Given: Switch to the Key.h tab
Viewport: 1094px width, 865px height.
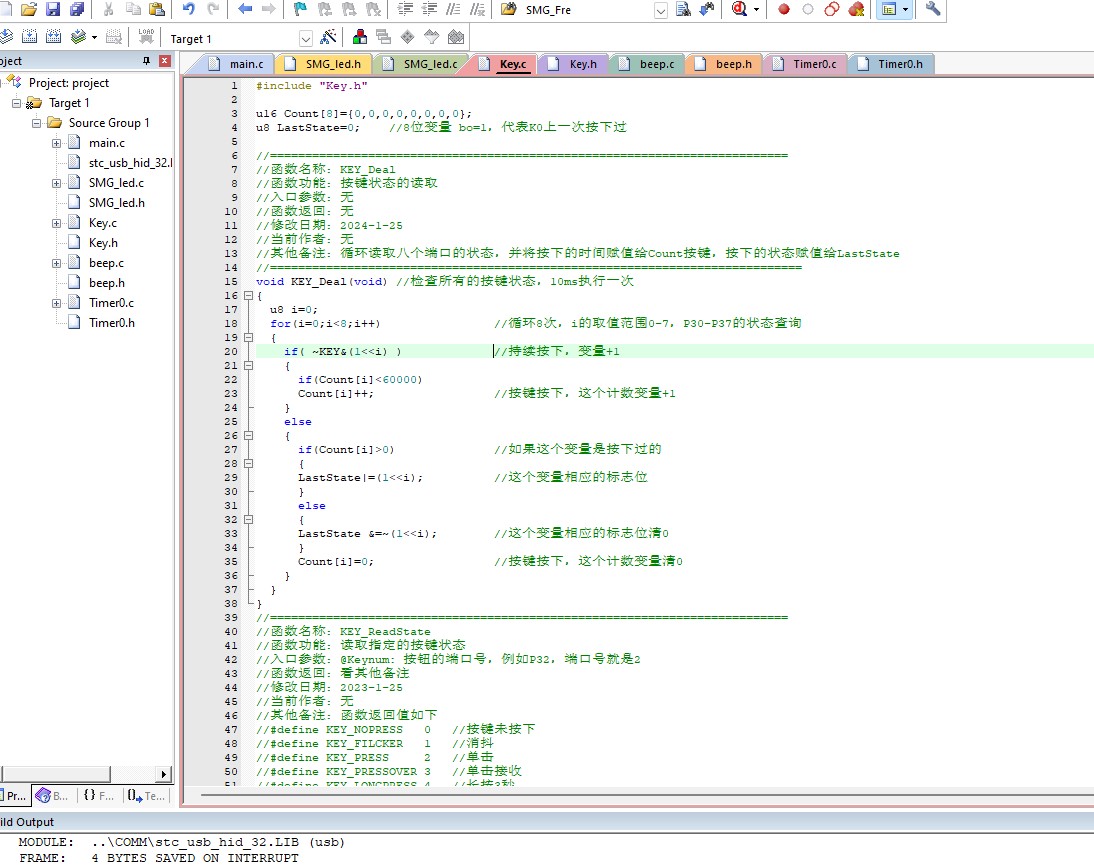Looking at the screenshot, I should pyautogui.click(x=574, y=64).
